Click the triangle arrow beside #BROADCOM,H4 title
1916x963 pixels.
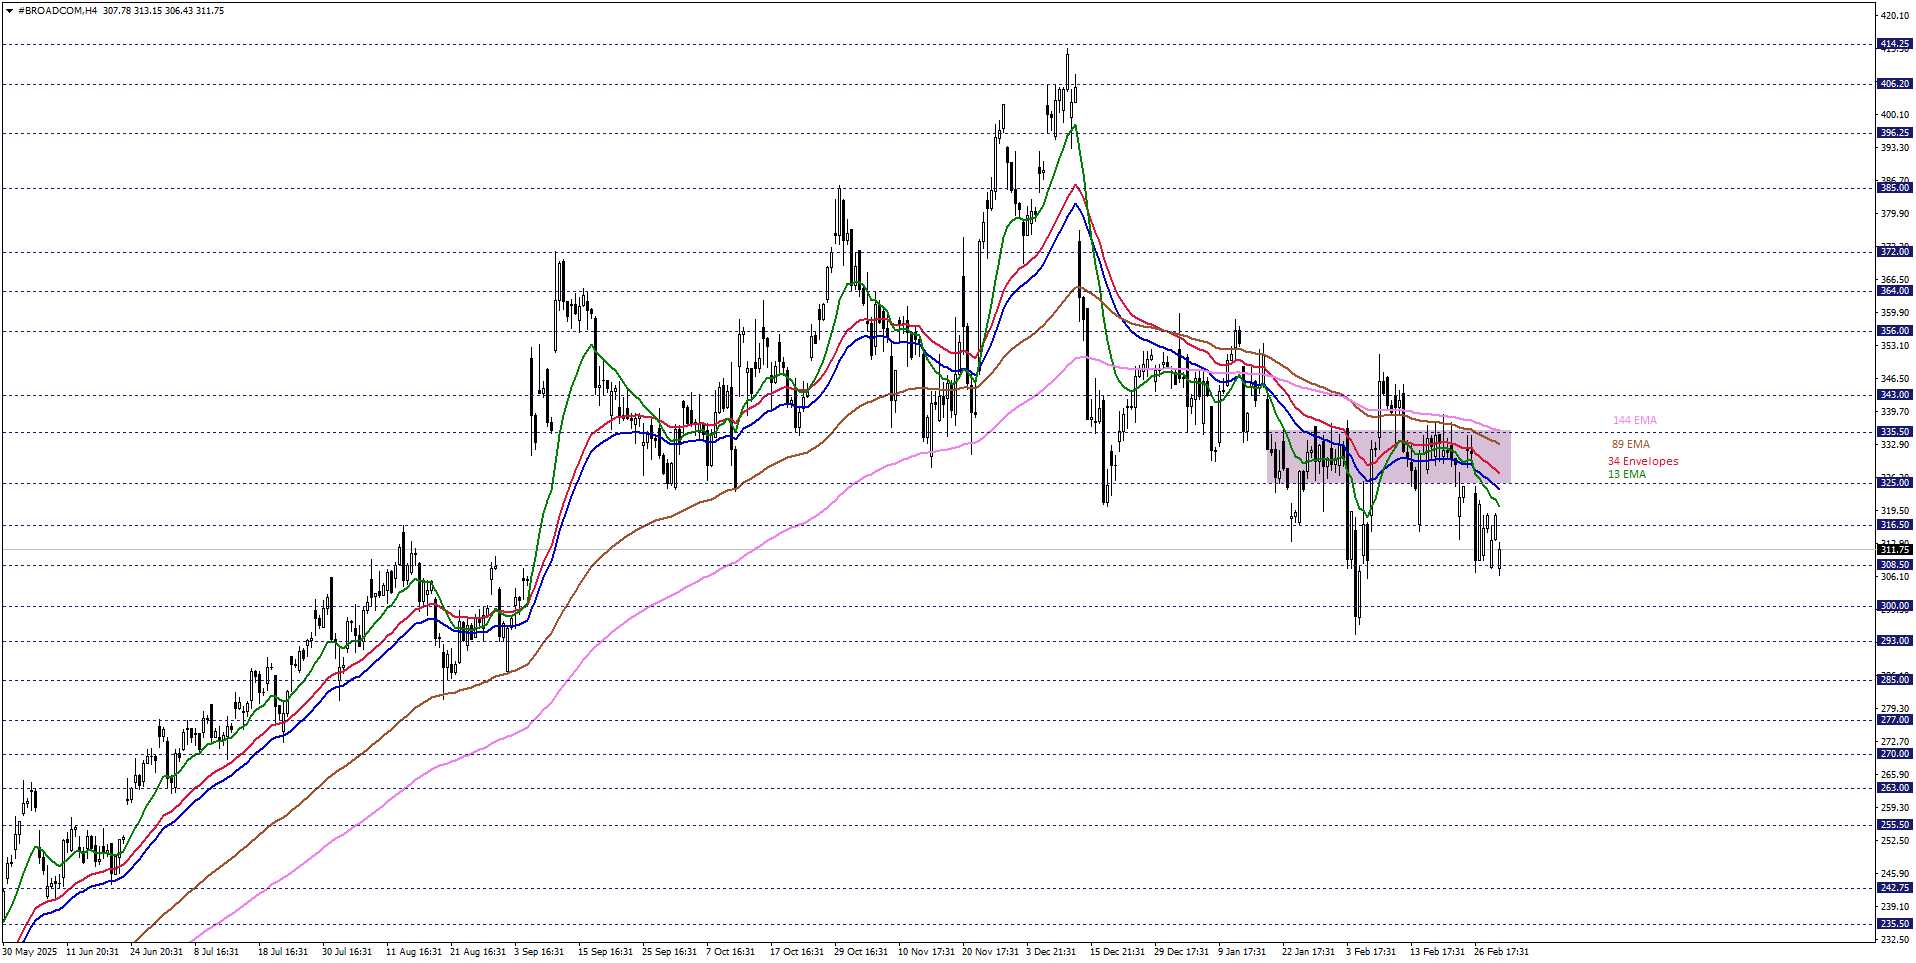click(10, 11)
